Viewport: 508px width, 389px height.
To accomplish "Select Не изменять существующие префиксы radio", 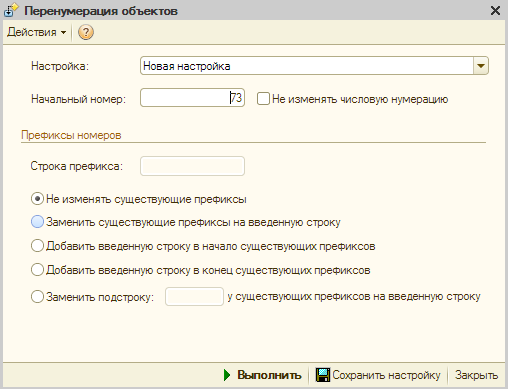I will pos(37,199).
